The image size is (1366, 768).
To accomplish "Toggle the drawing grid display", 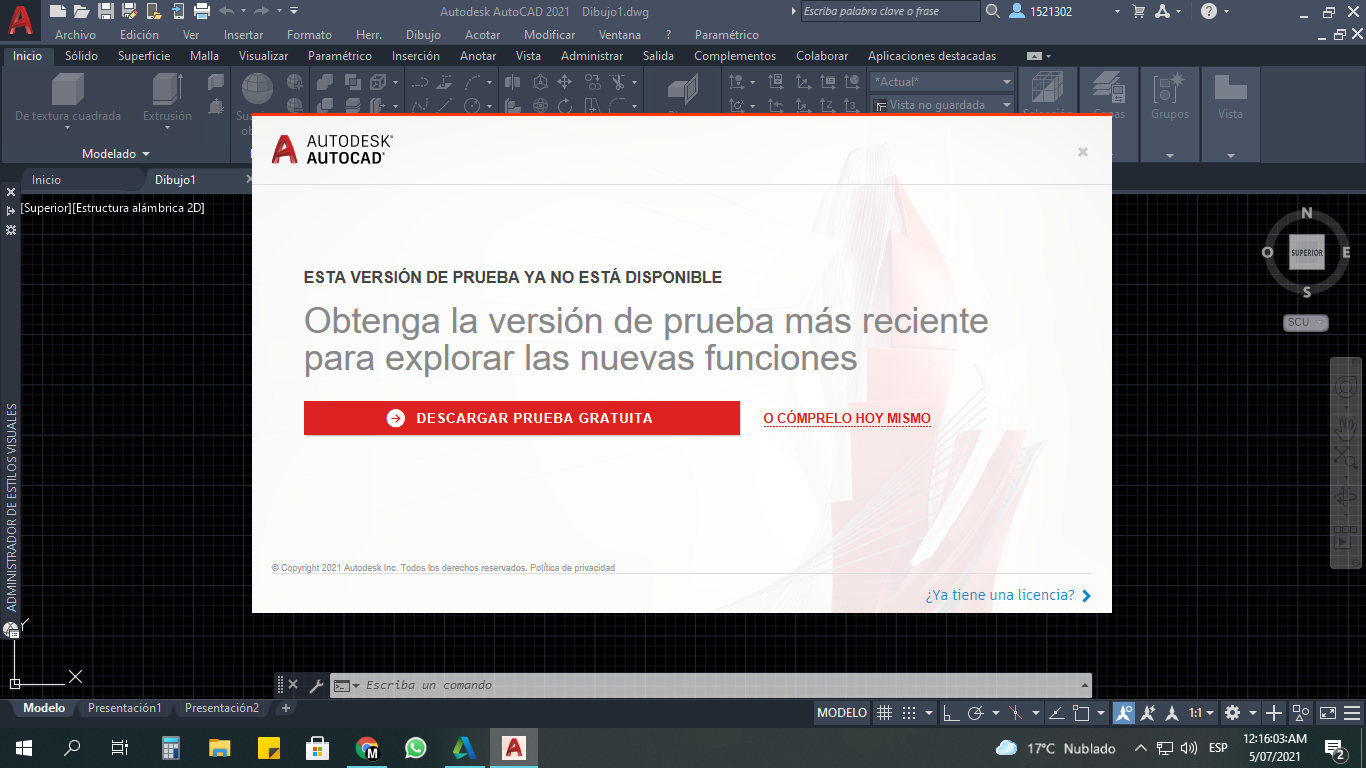I will pyautogui.click(x=884, y=712).
